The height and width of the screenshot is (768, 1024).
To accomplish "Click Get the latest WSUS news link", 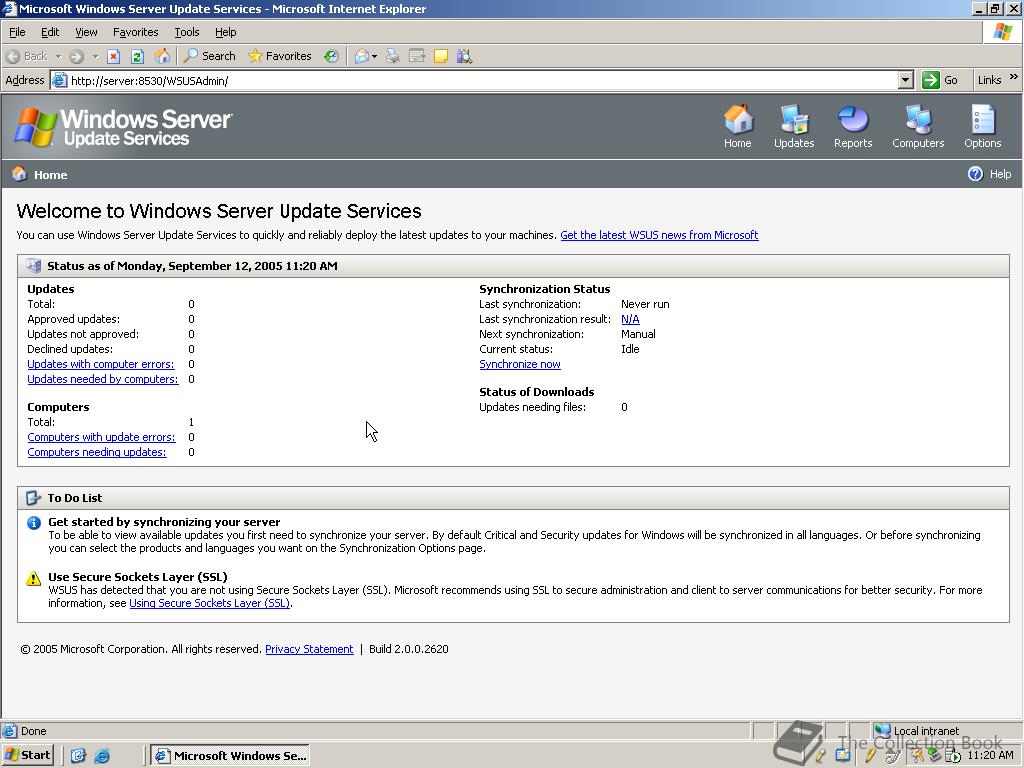I will (x=659, y=235).
